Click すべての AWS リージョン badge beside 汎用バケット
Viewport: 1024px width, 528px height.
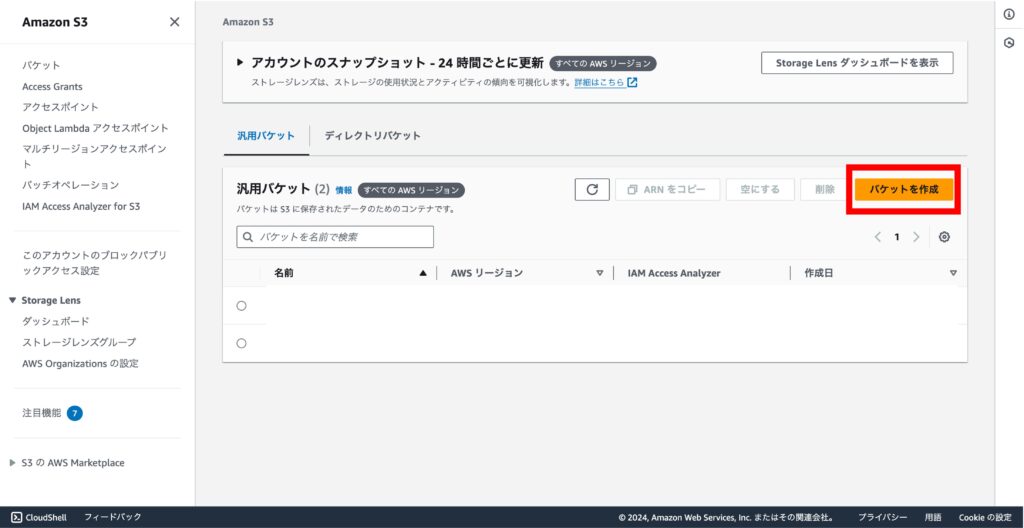411,190
